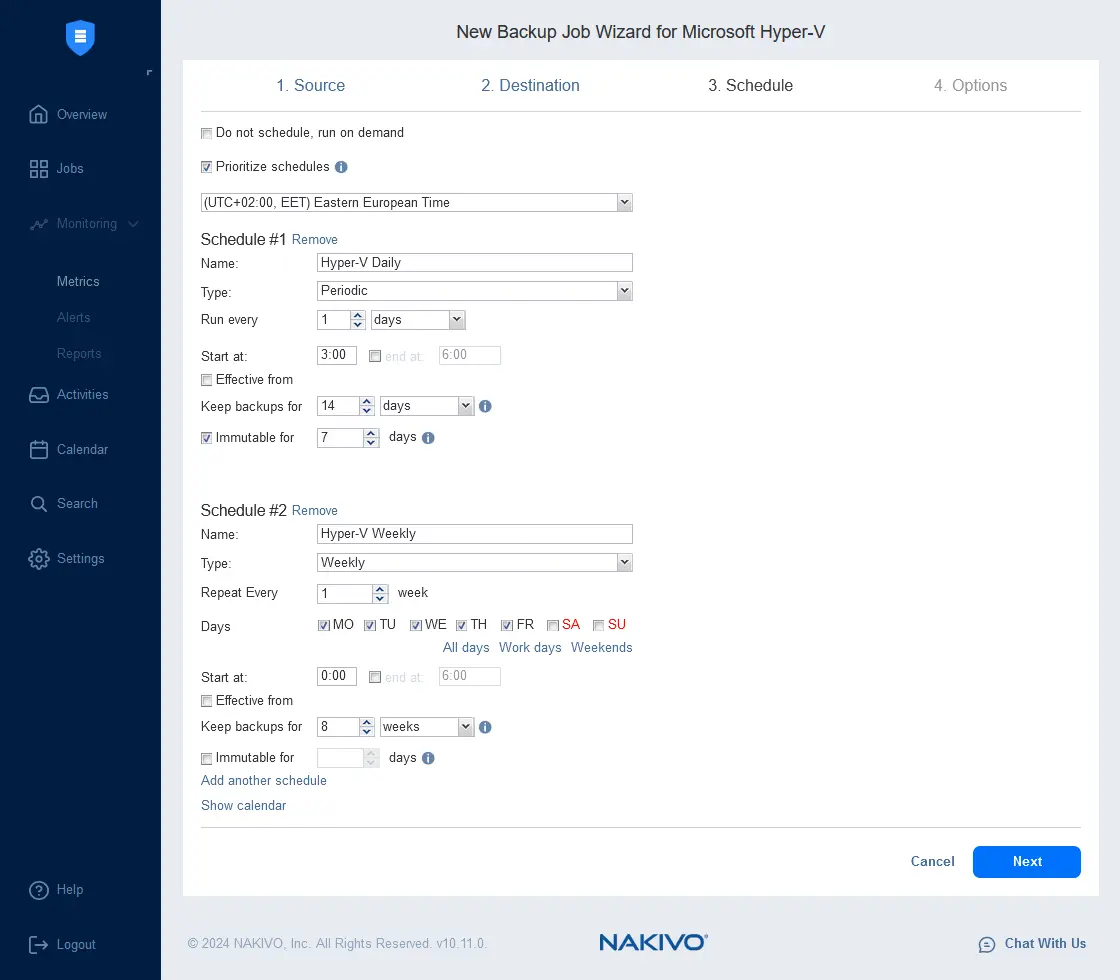Click Schedule #1 Start at 3:00 field
Viewport: 1120px width, 980px height.
(336, 355)
